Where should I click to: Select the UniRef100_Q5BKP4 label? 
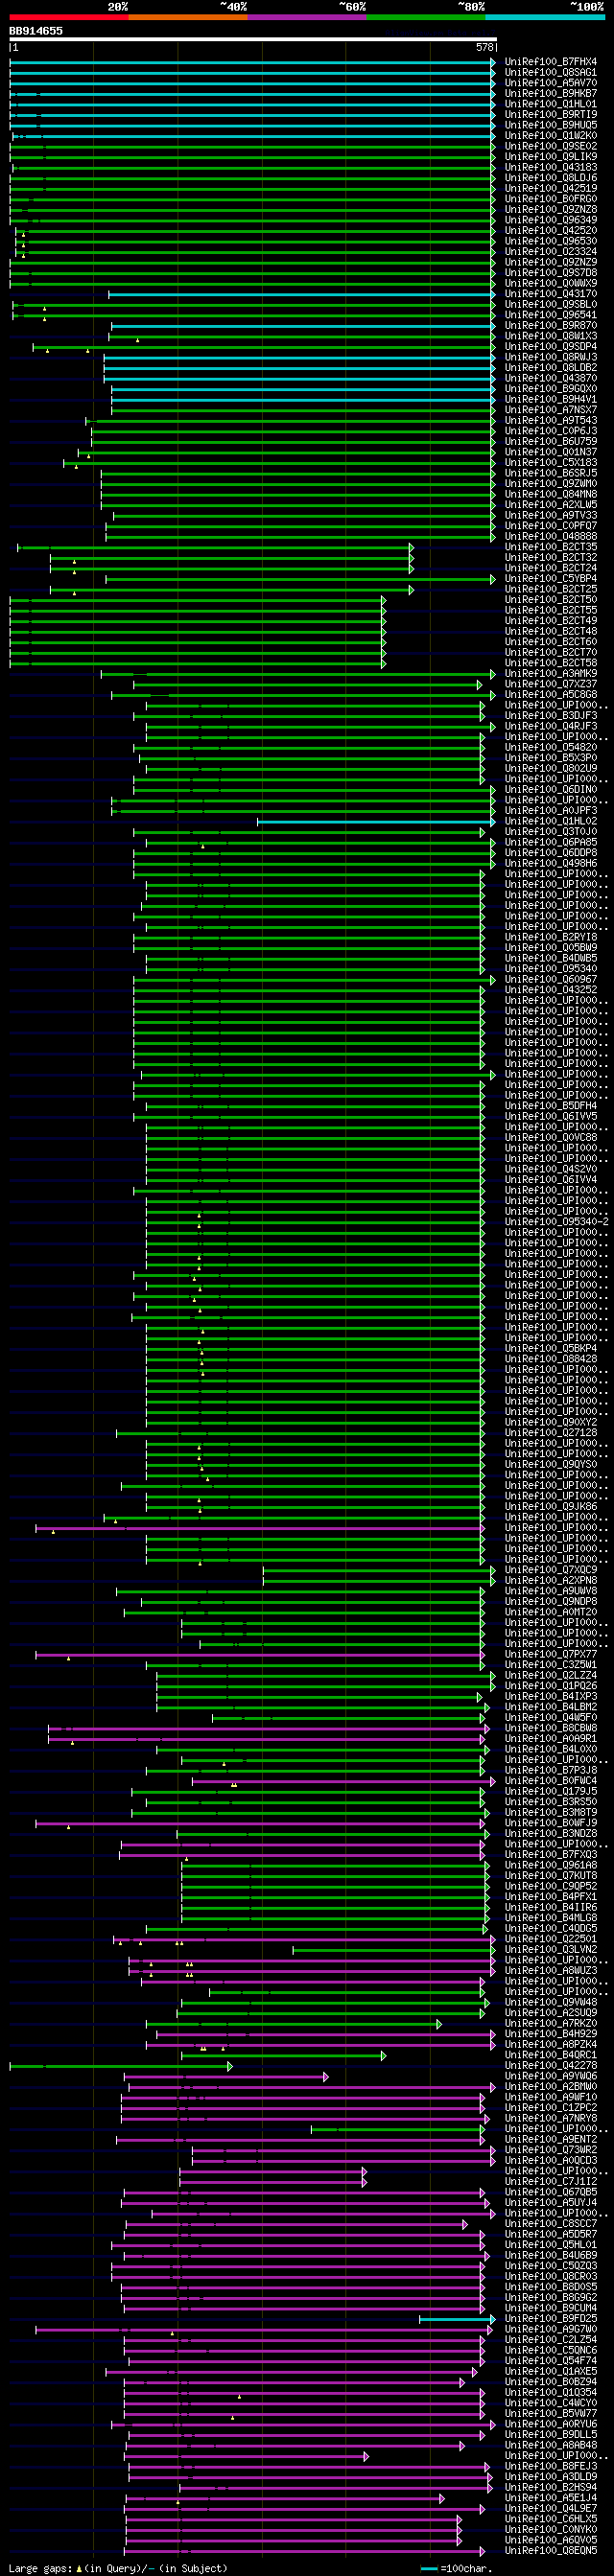[551, 1349]
